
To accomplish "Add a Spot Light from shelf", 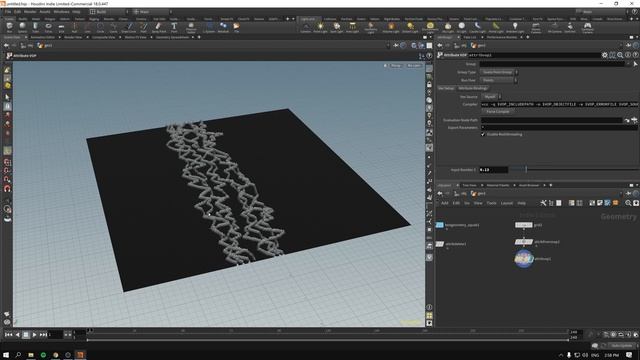I will (x=336, y=27).
